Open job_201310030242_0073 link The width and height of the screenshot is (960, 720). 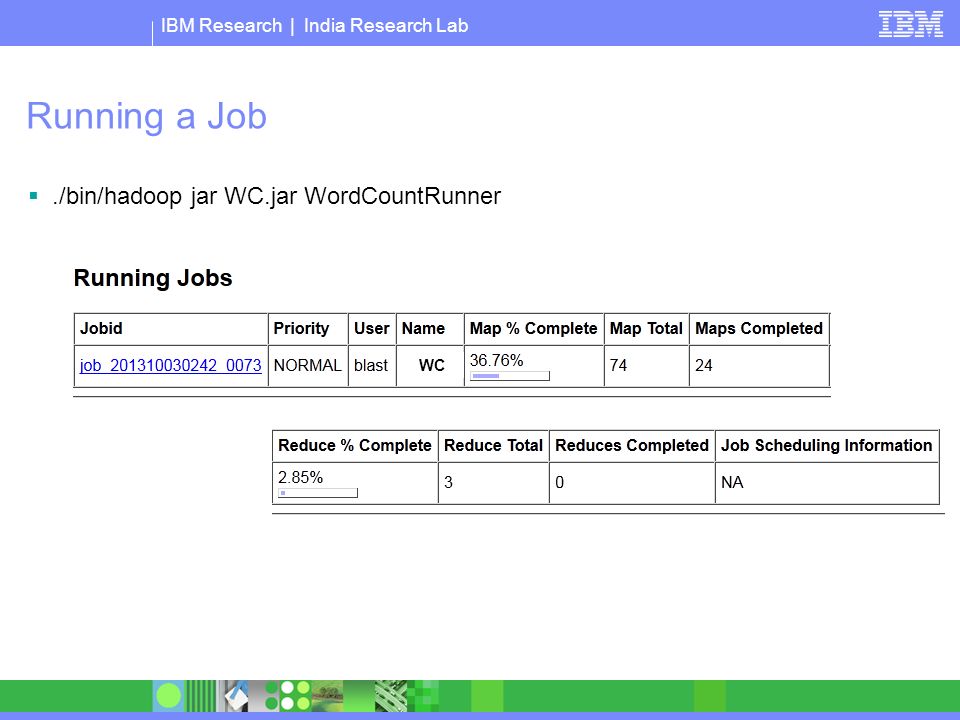coord(170,366)
